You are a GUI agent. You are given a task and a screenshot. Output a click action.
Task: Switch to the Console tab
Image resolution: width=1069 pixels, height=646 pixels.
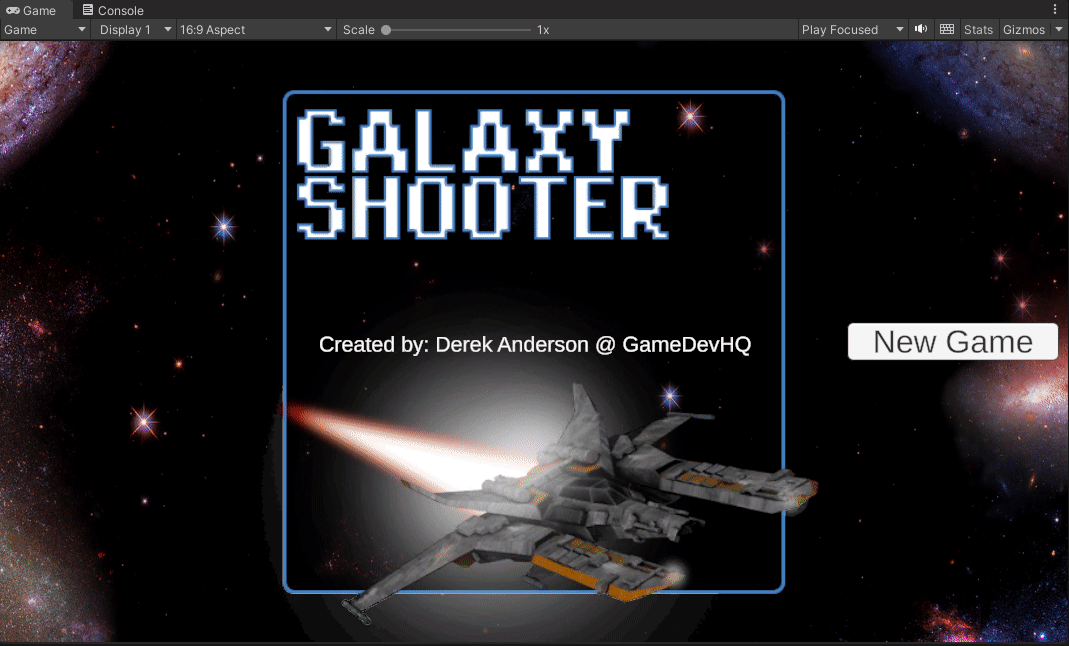coord(112,10)
